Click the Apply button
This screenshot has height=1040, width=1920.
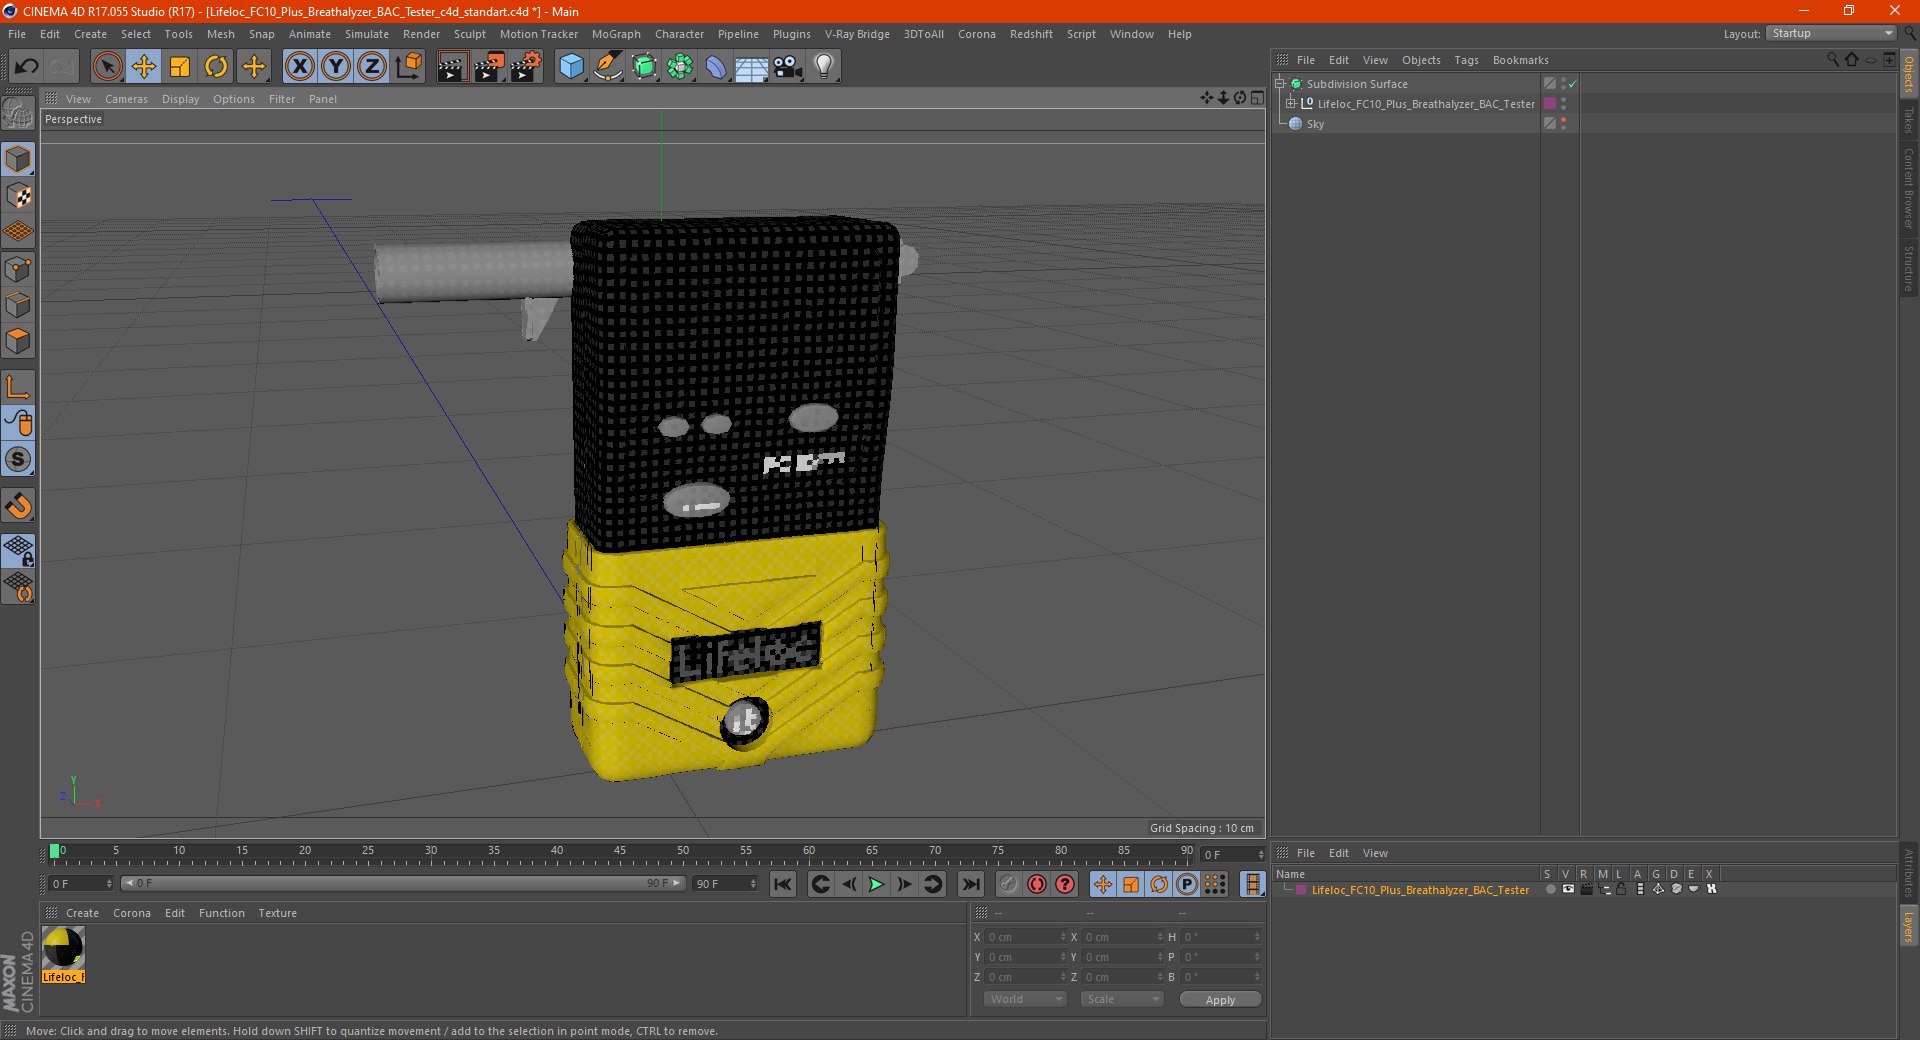coord(1220,999)
